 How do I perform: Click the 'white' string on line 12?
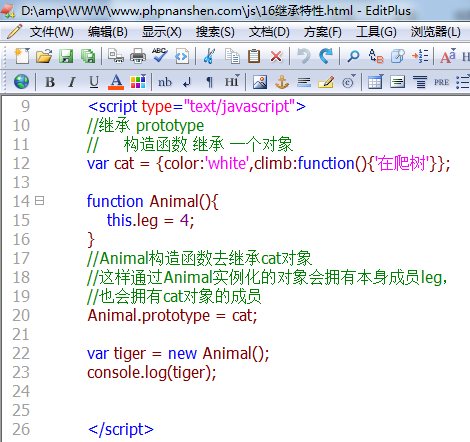pyautogui.click(x=228, y=163)
